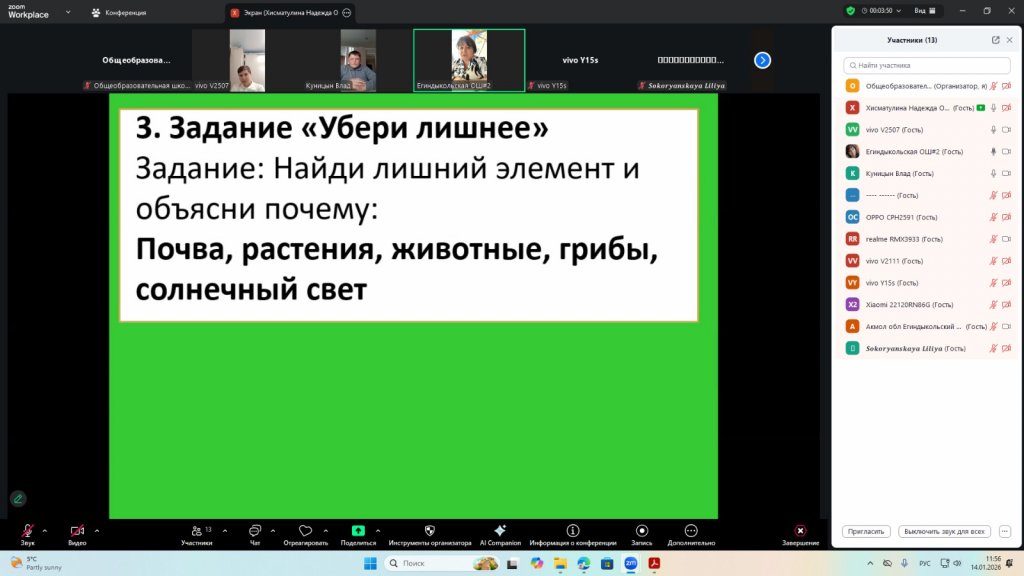Image resolution: width=1024 pixels, height=576 pixels.
Task: Expand the audio options arrow beside Звук
Action: tap(44, 531)
